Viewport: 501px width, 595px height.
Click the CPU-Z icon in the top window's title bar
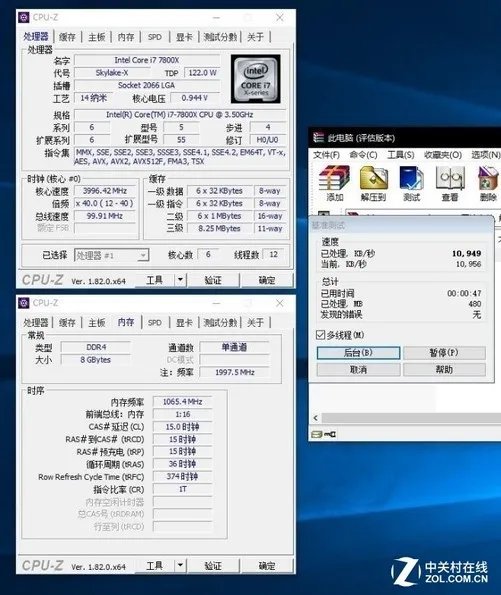point(24,17)
